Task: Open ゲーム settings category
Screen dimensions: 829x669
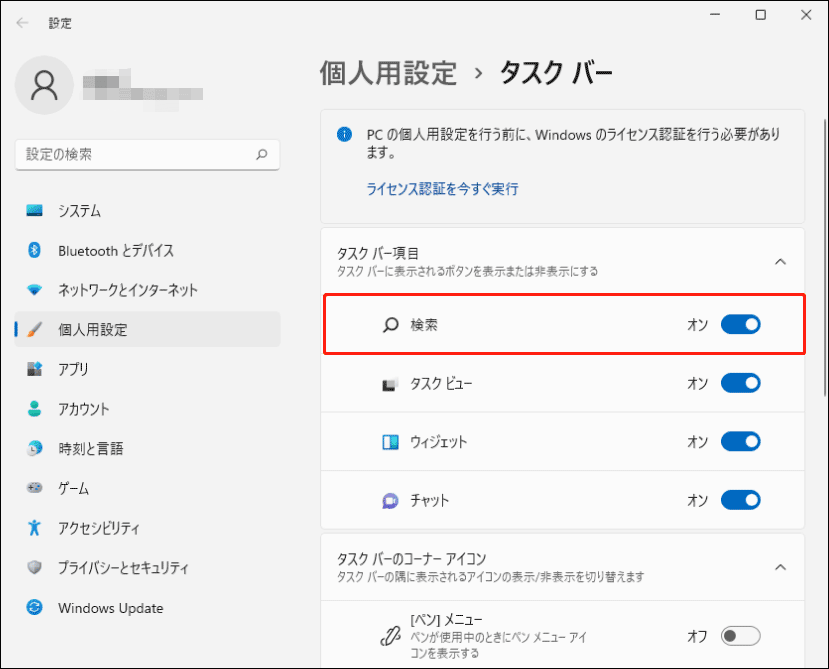Action: 148,488
